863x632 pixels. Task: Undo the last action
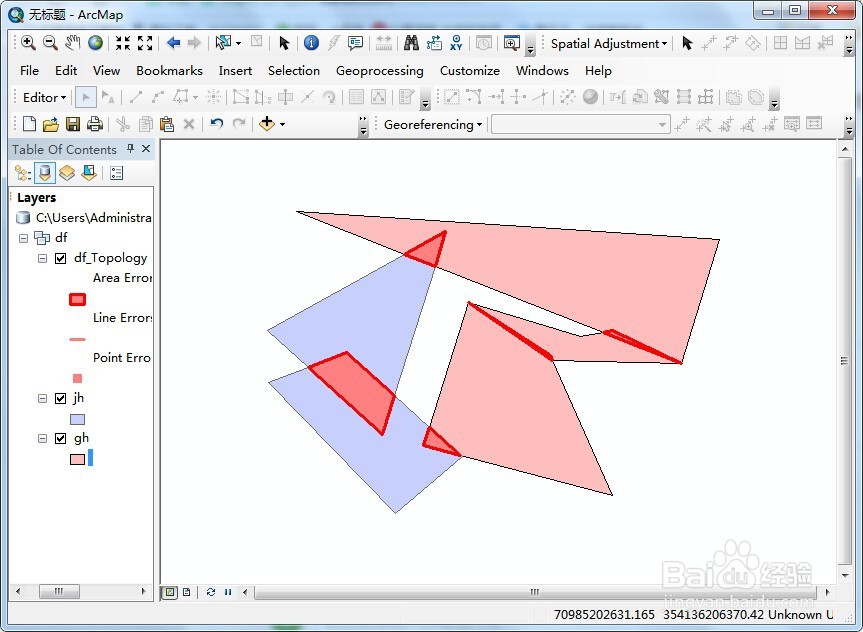(x=216, y=124)
